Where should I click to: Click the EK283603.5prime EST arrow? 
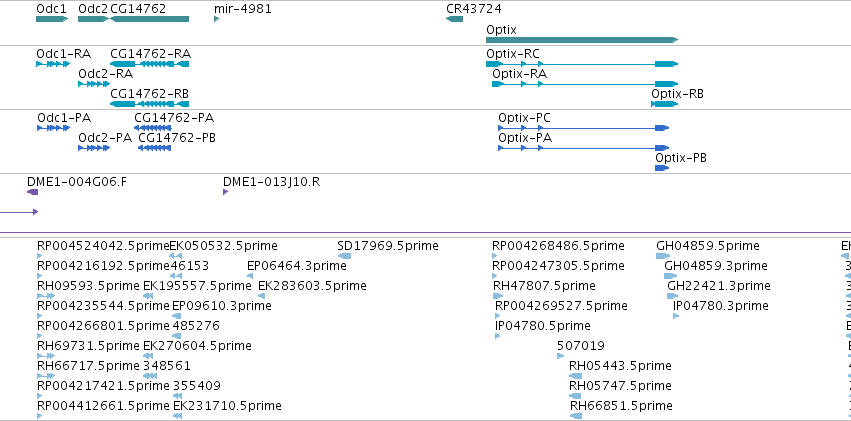tap(262, 296)
